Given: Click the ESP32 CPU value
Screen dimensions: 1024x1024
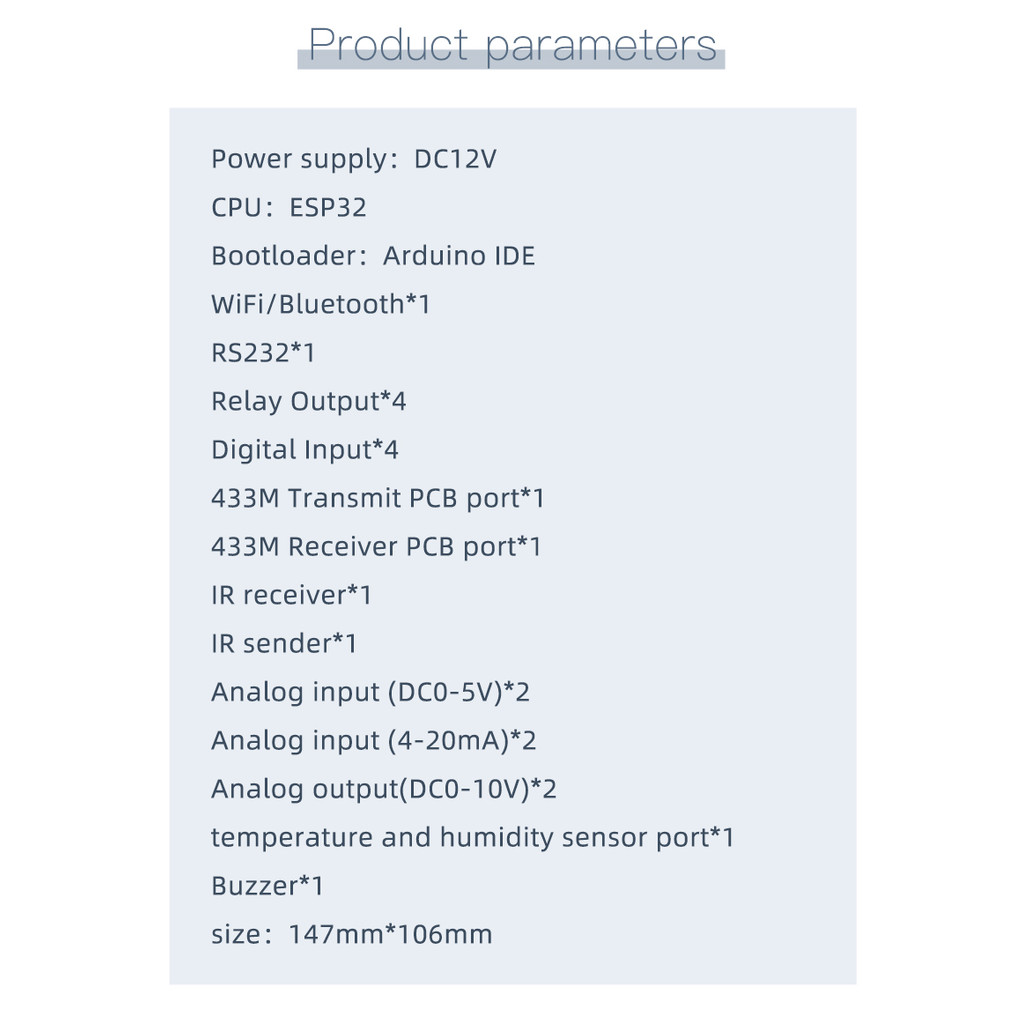Looking at the screenshot, I should [x=328, y=208].
